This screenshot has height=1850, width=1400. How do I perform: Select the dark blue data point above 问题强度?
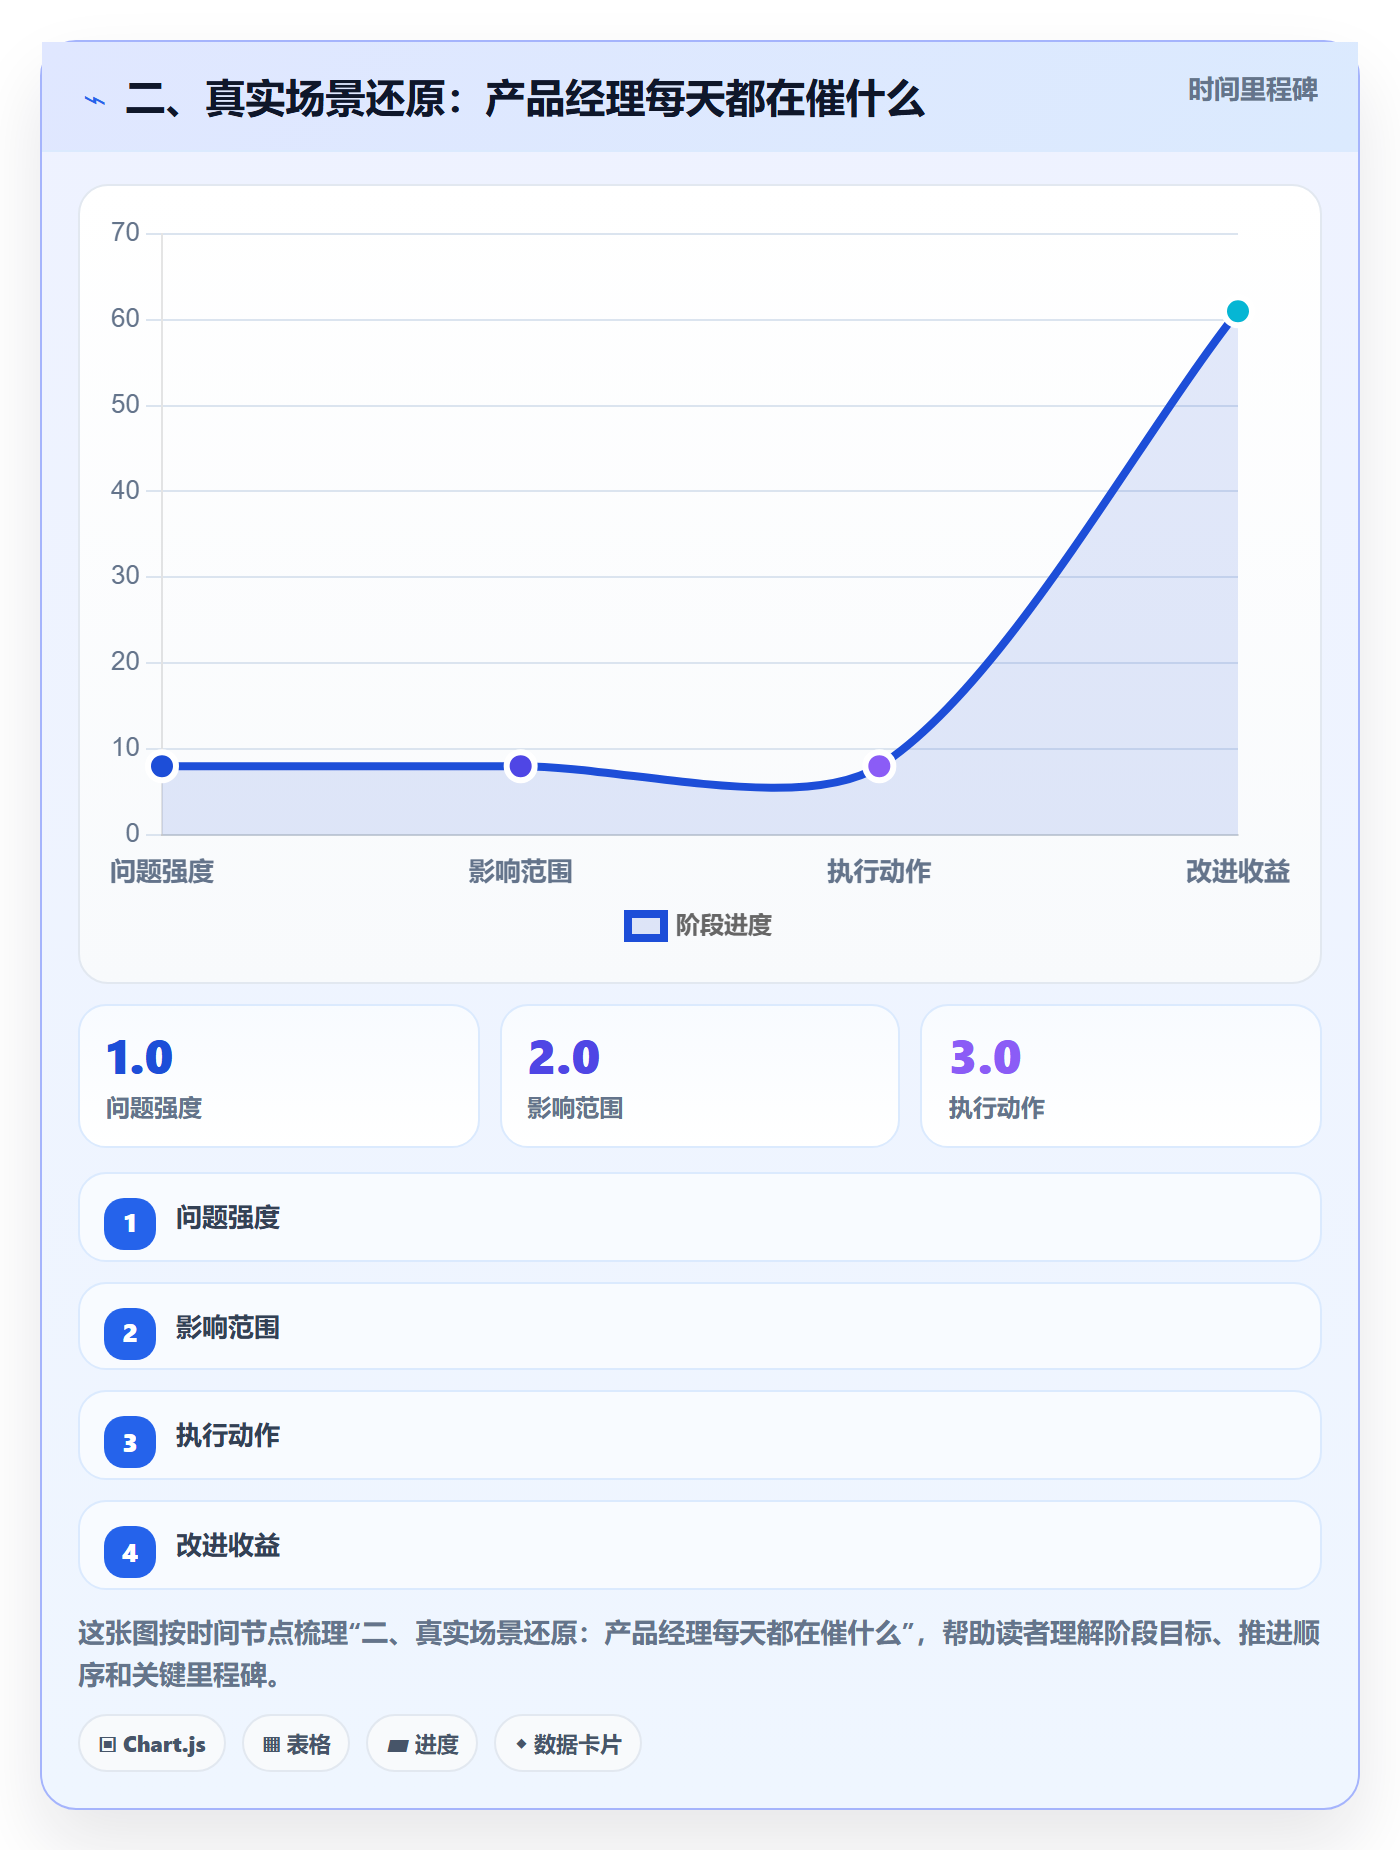coord(162,767)
